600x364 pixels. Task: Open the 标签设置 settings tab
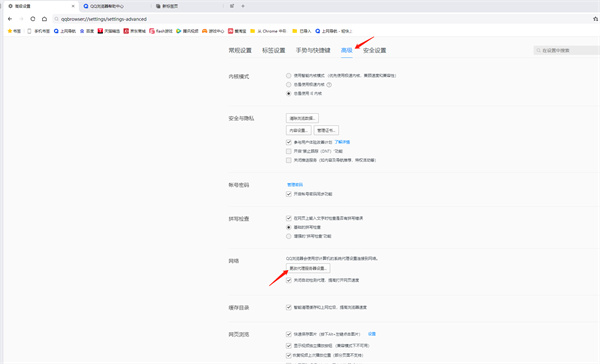tap(274, 50)
